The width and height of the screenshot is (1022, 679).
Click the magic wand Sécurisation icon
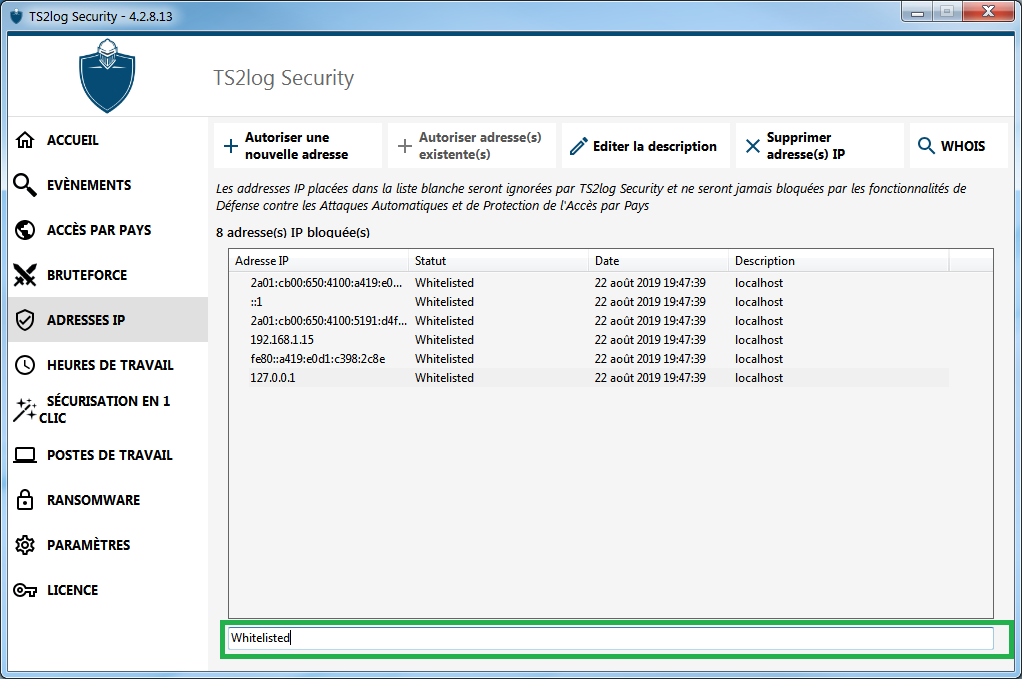25,409
